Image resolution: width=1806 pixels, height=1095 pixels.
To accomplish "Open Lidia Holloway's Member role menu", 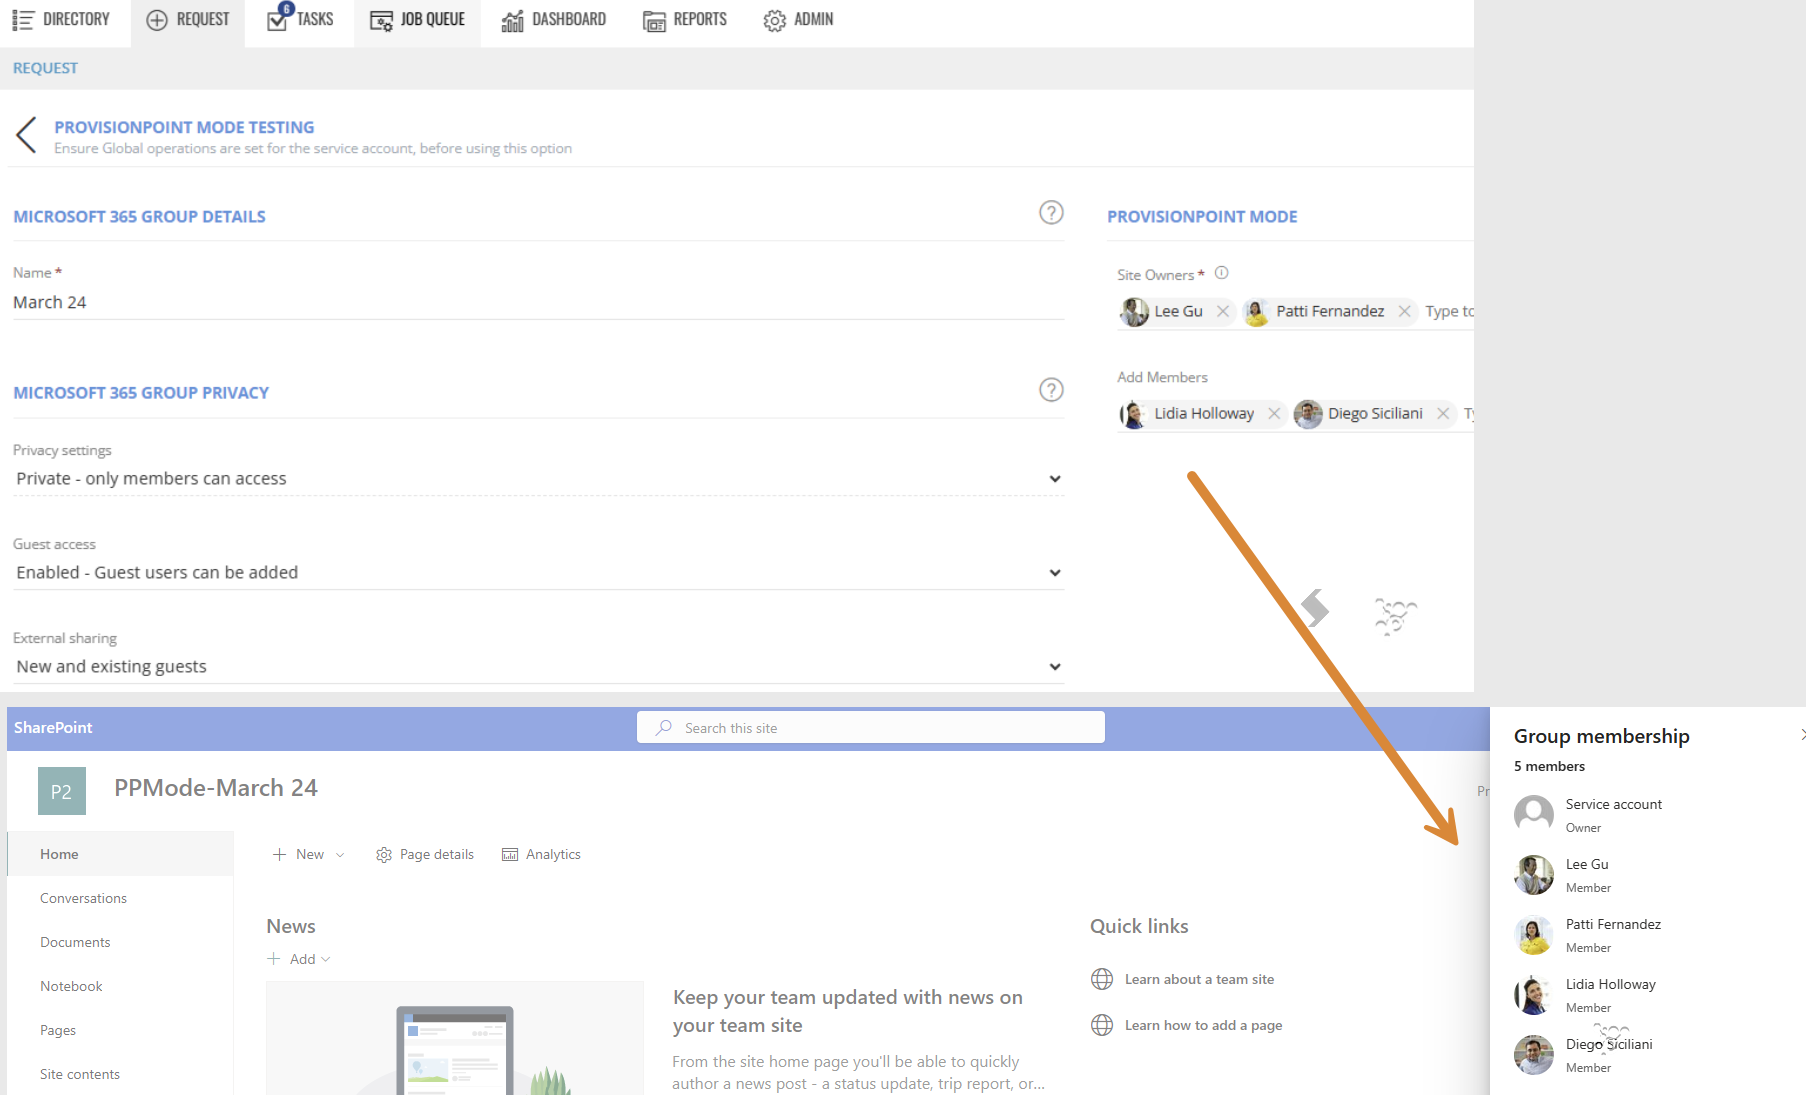I will 1588,1008.
